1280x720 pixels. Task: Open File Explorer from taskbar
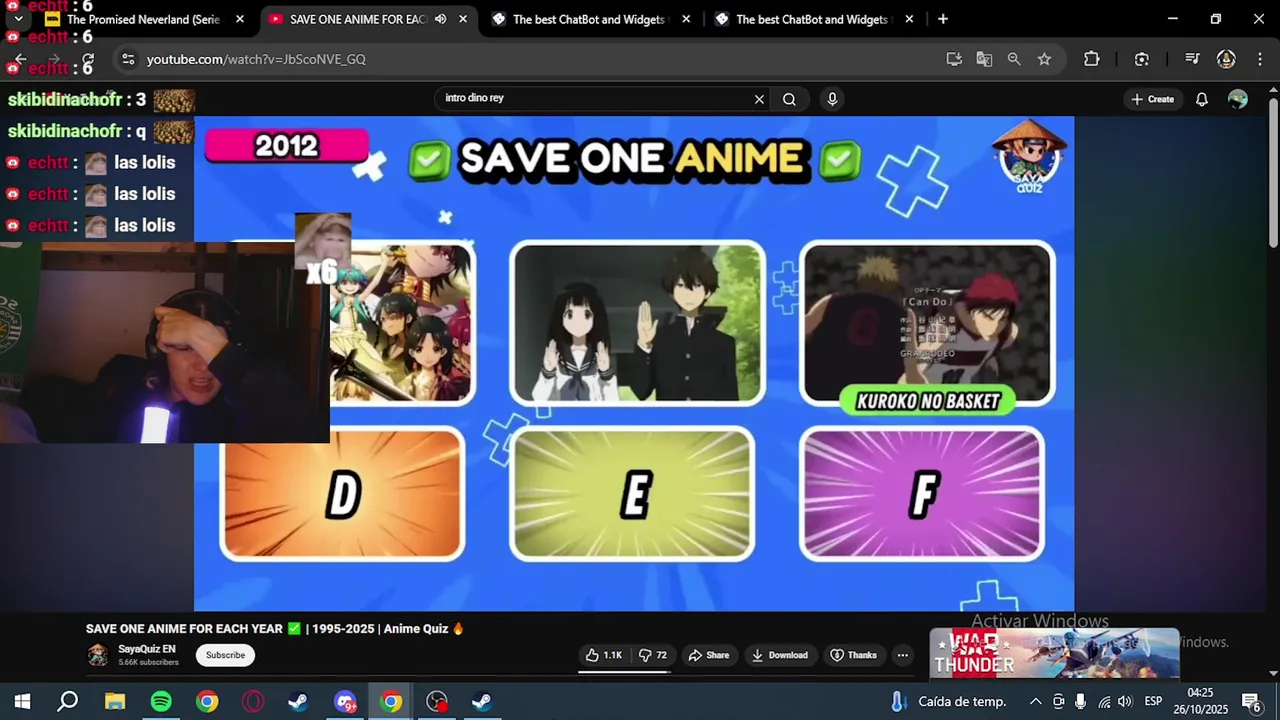115,701
